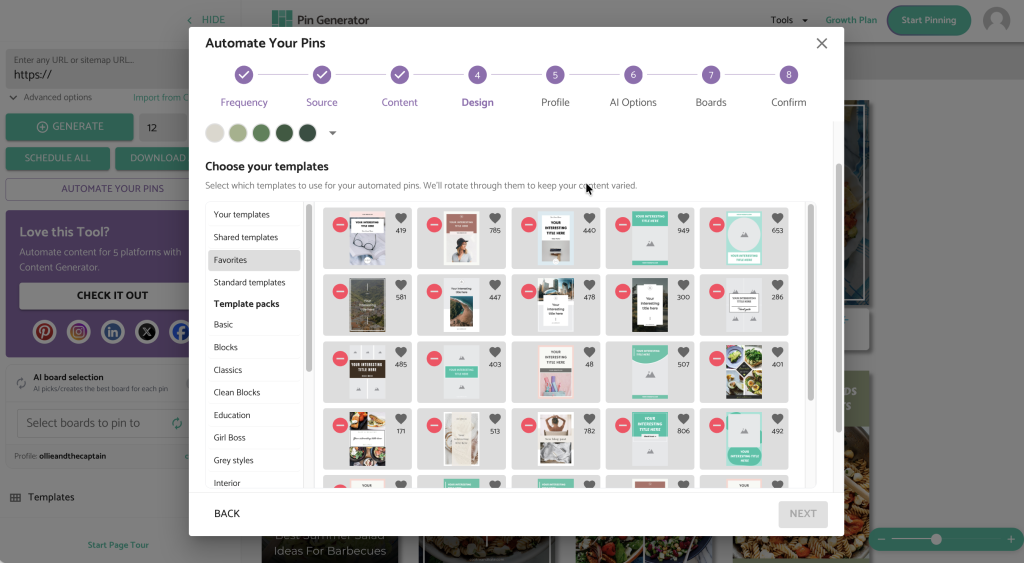Select Standard templates category

coord(254,283)
